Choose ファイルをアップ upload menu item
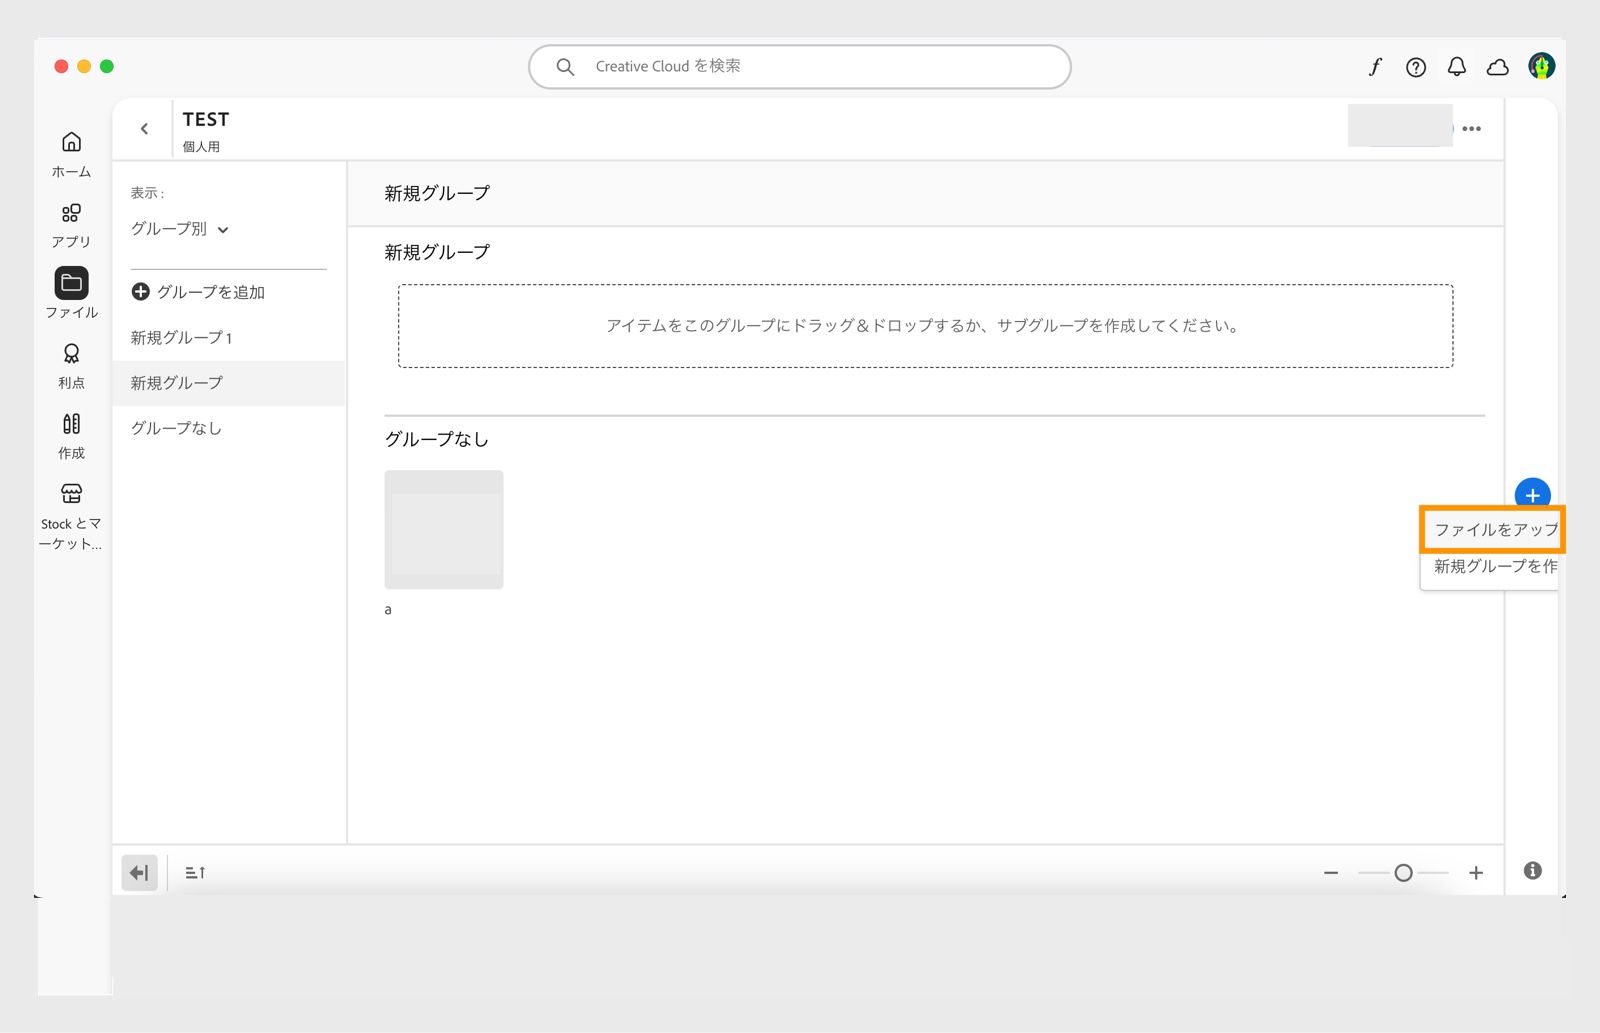This screenshot has height=1033, width=1600. (x=1492, y=529)
